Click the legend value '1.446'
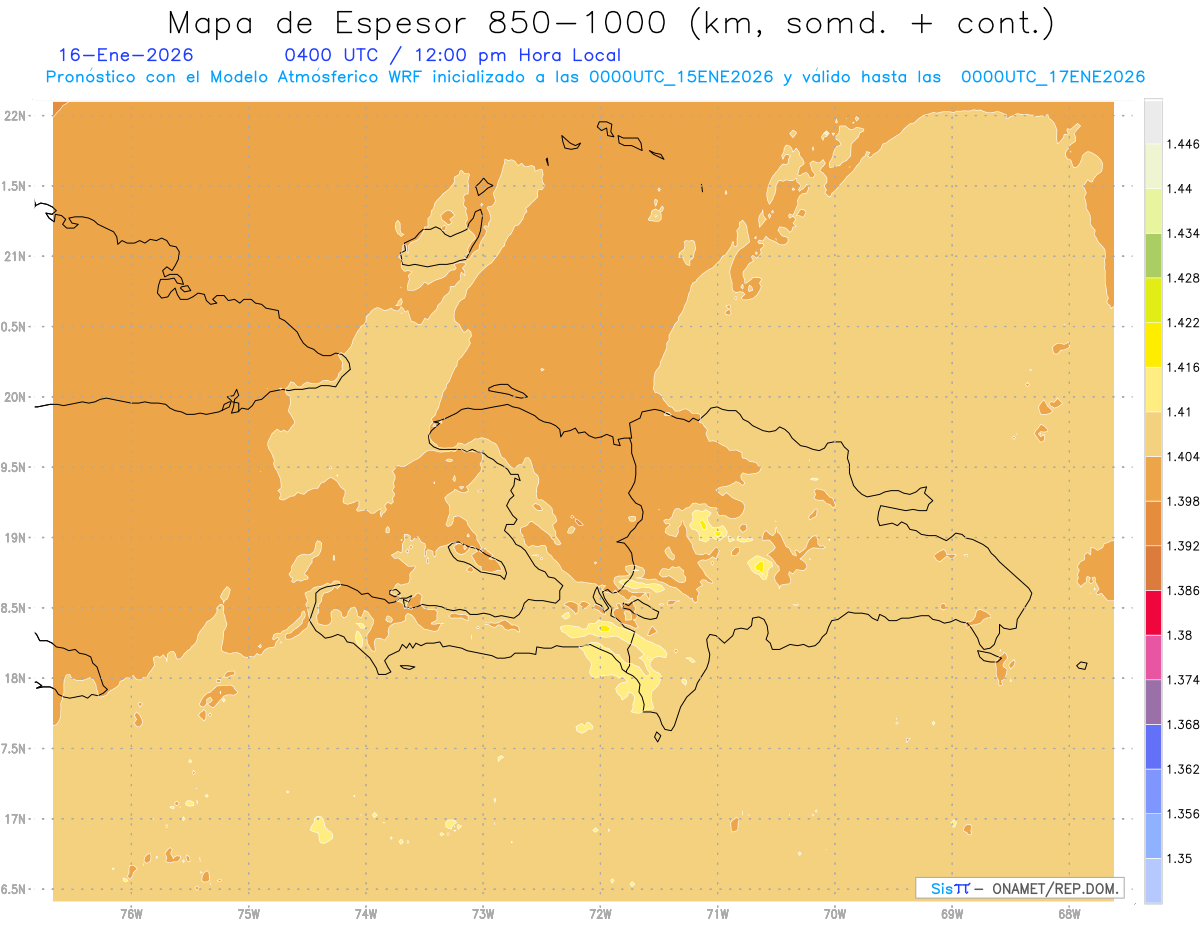 click(x=1183, y=144)
